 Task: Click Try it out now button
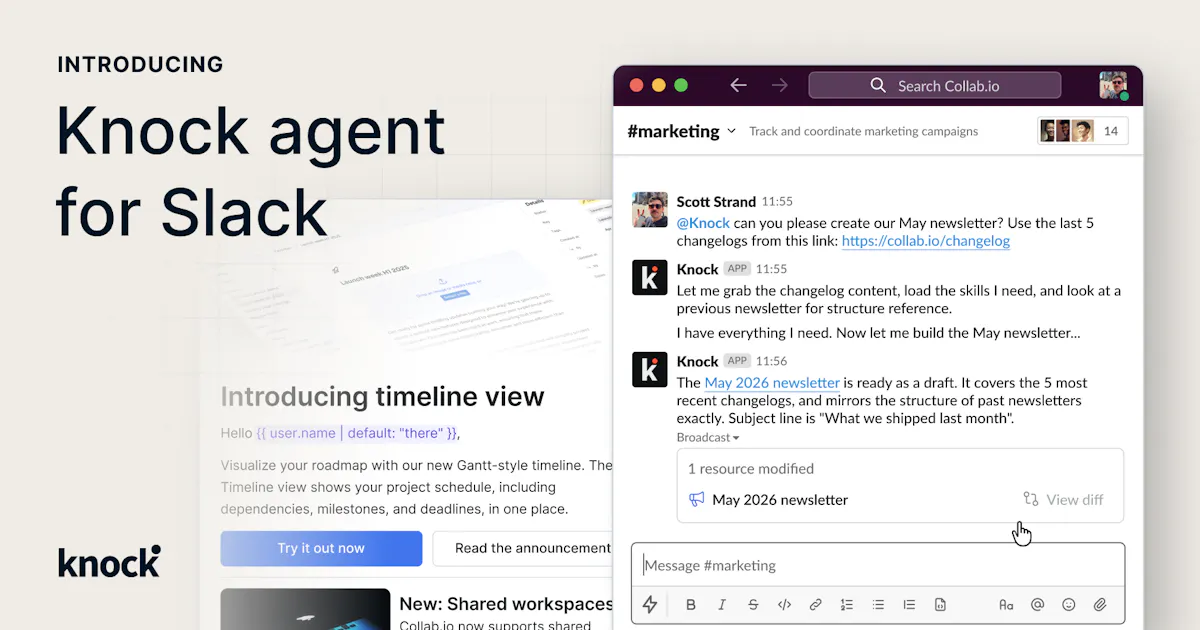pos(321,548)
